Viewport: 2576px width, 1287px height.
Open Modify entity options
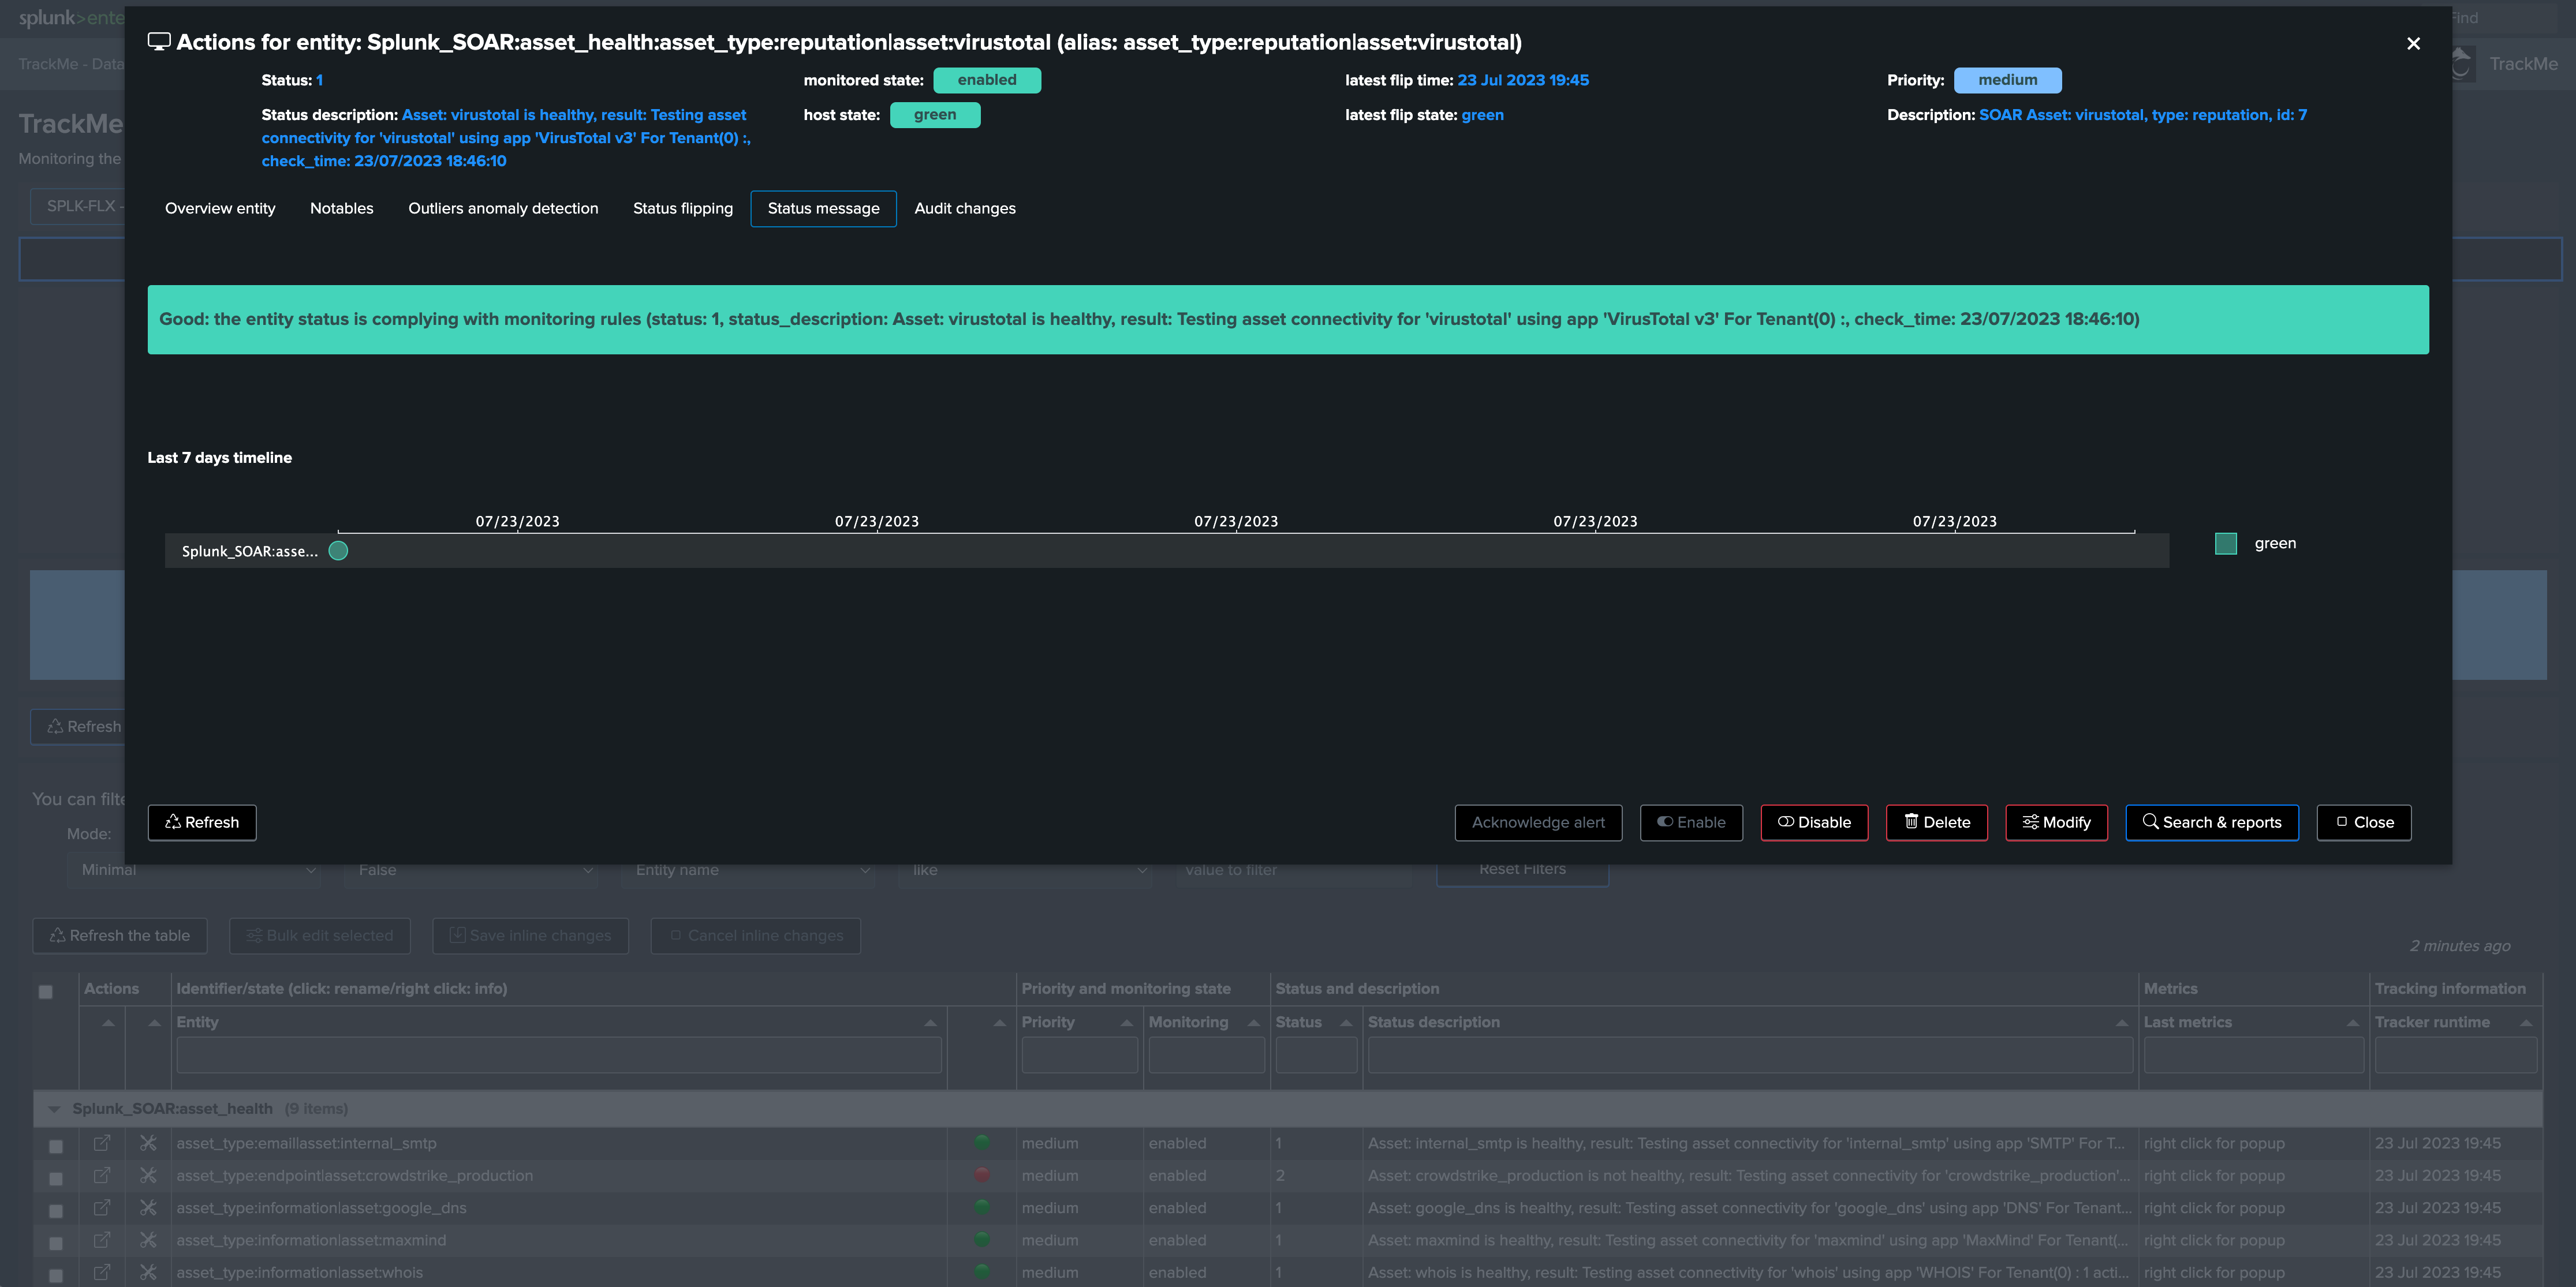[x=2056, y=822]
